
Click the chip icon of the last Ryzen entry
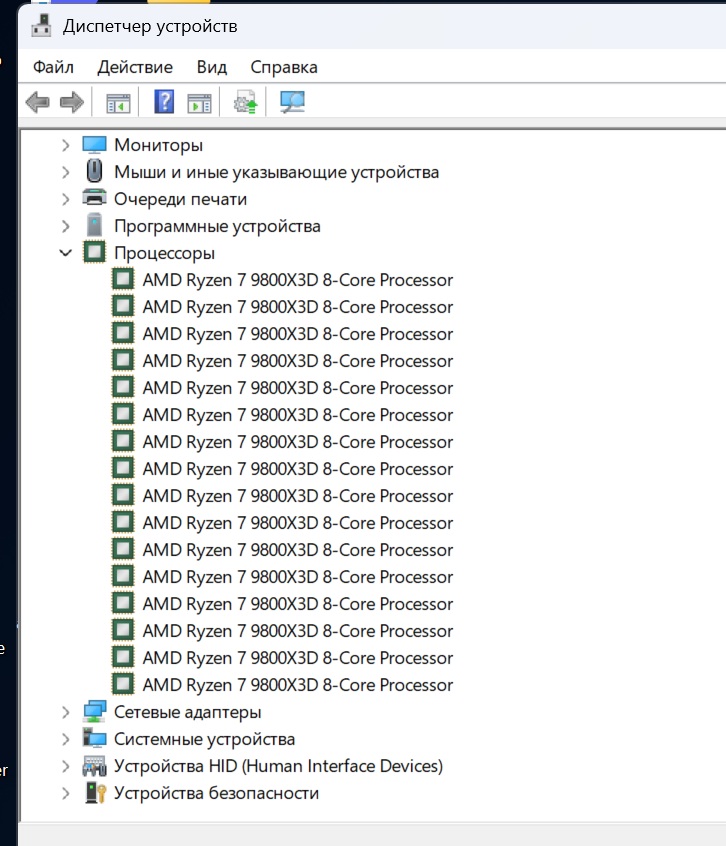tap(123, 684)
